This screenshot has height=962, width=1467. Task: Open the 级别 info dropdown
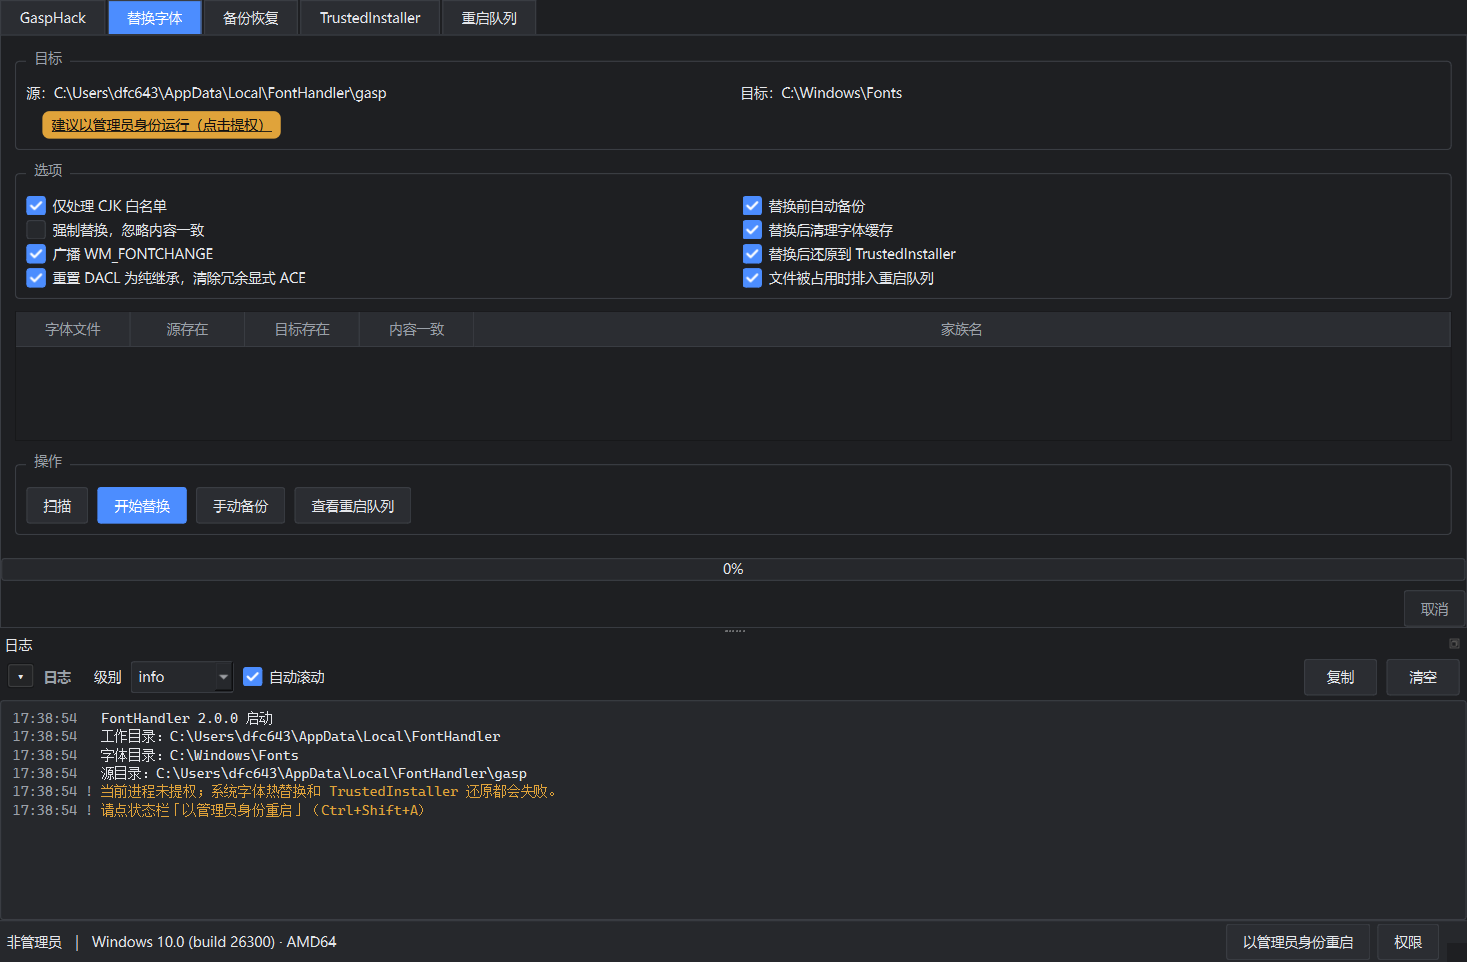182,677
